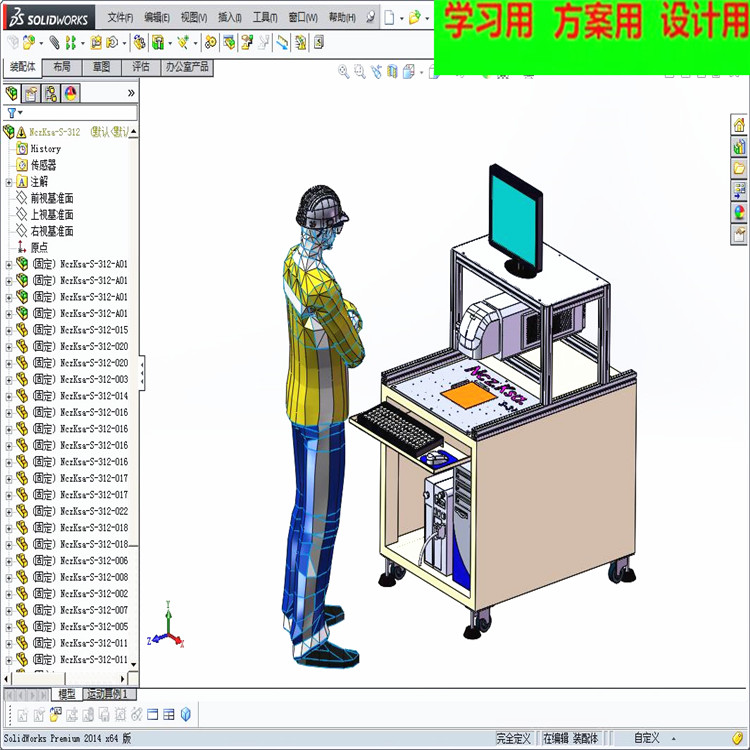Collapse the FeatureManager panel handle
The width and height of the screenshot is (750, 750).
click(x=142, y=373)
